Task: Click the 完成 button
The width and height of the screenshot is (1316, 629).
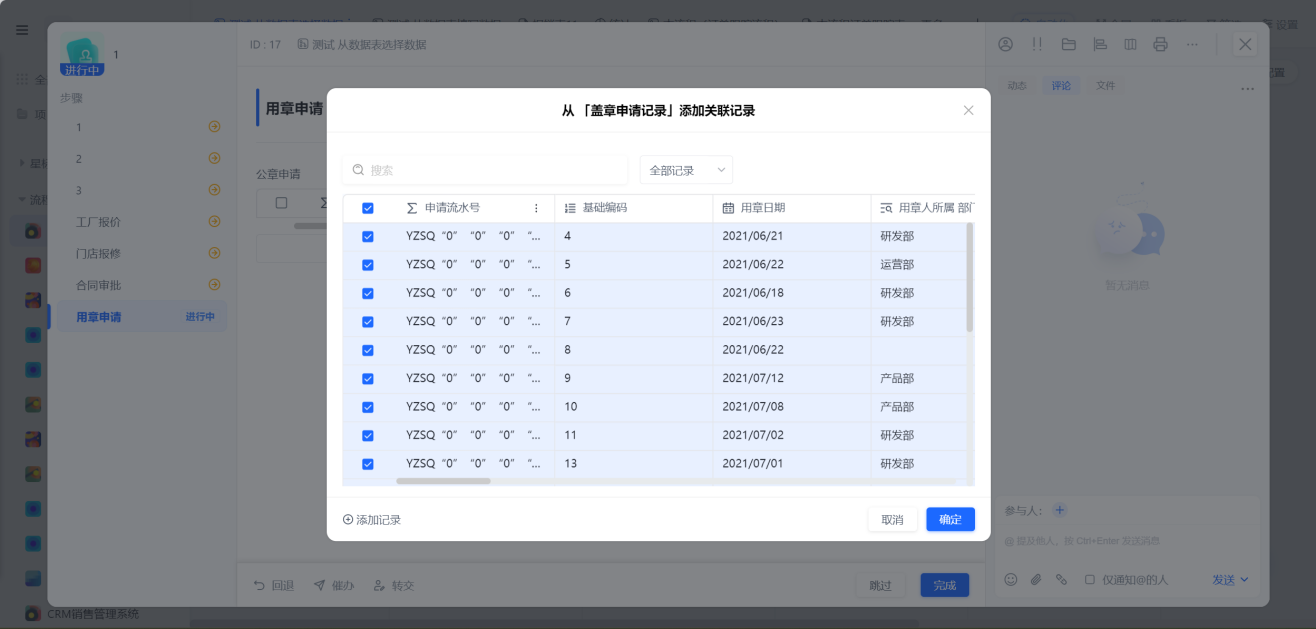Action: [x=945, y=585]
